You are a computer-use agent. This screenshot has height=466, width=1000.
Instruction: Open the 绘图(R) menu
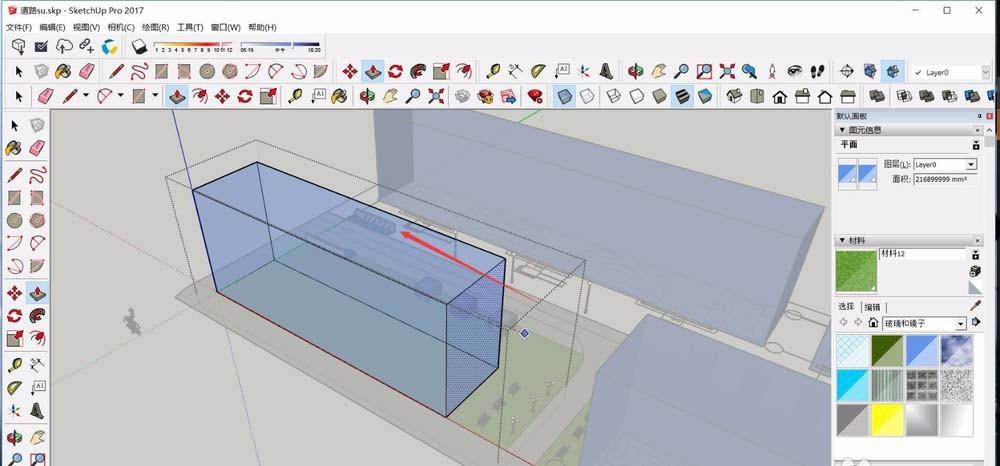pyautogui.click(x=155, y=27)
